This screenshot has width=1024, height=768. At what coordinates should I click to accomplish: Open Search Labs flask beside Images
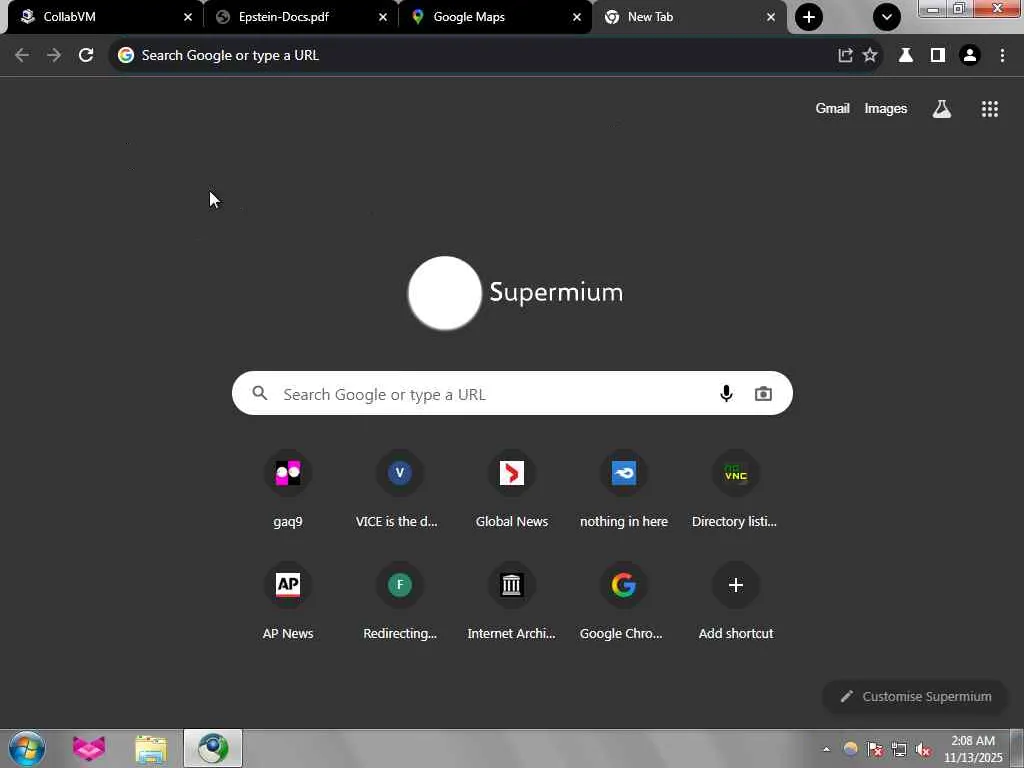pyautogui.click(x=942, y=109)
